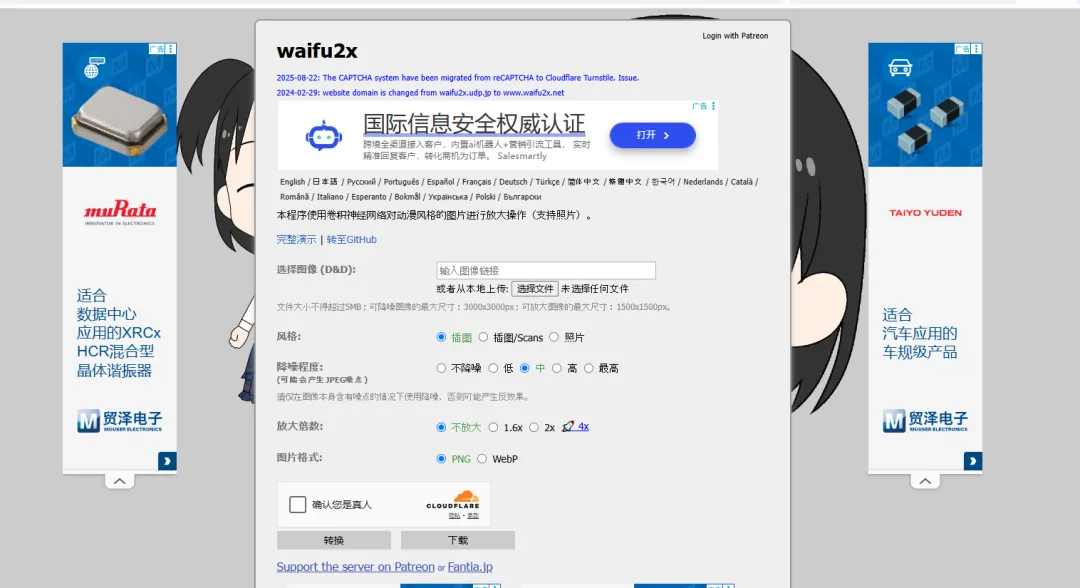Image resolution: width=1080 pixels, height=588 pixels.
Task: Click the 转换 convert button
Action: click(333, 540)
